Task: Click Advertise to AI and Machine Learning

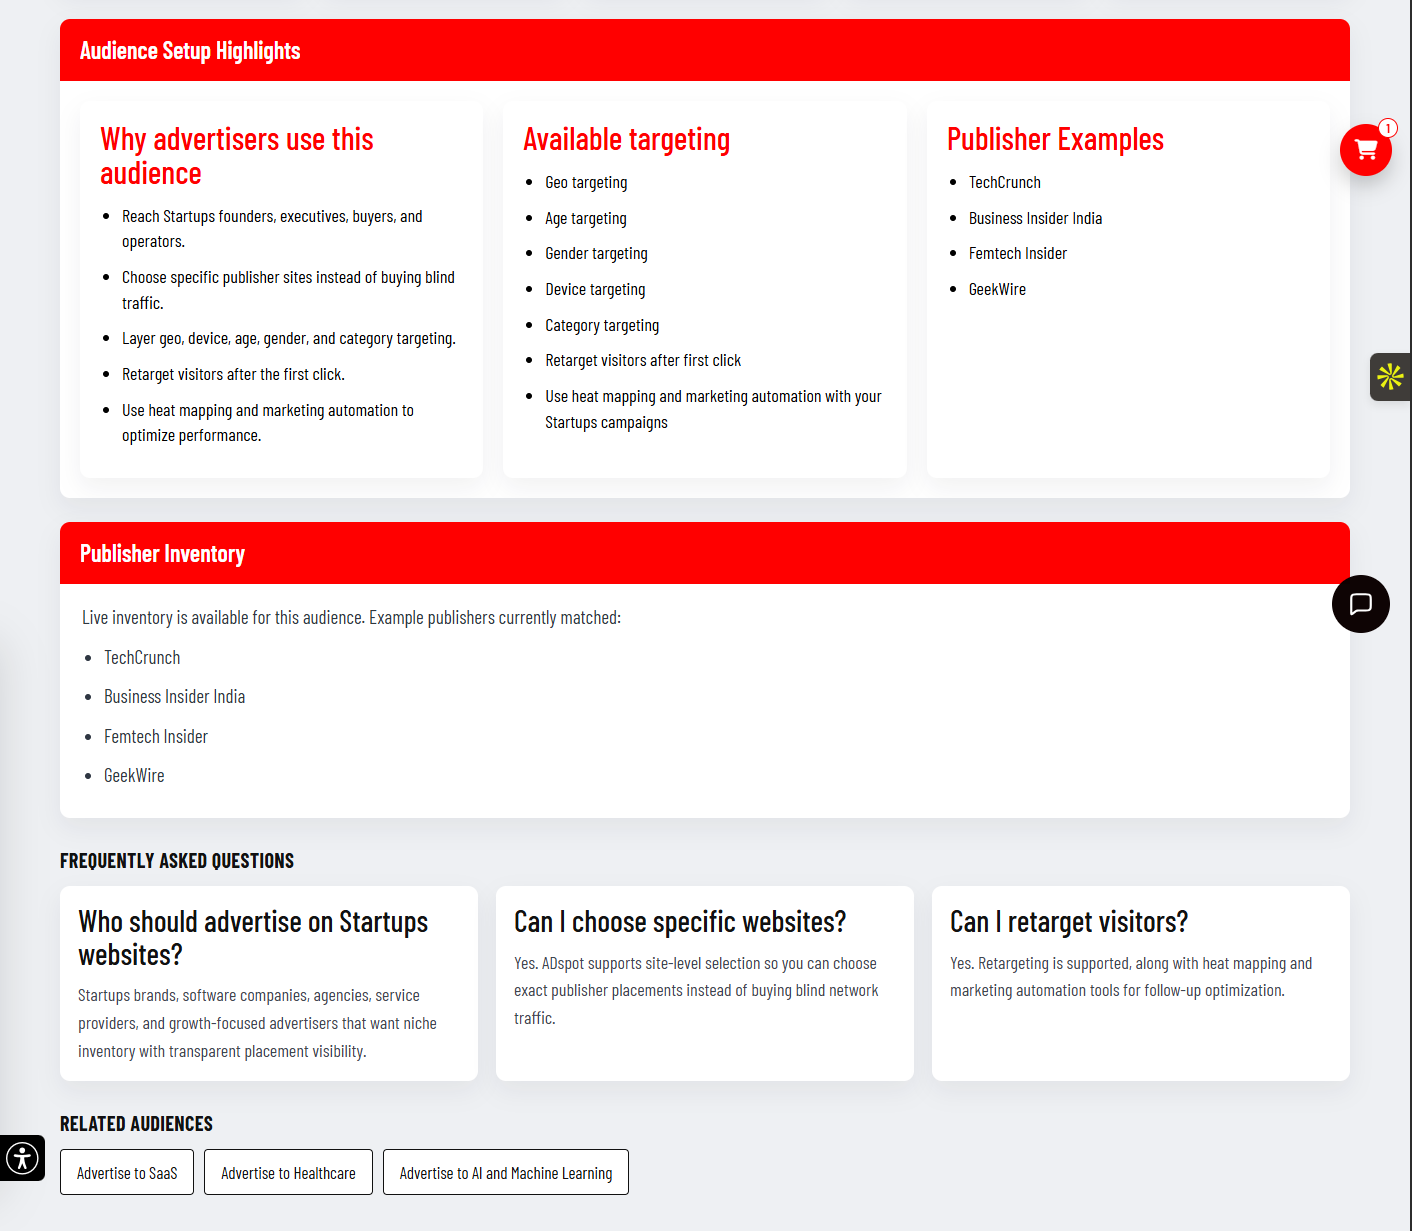Action: click(506, 1172)
